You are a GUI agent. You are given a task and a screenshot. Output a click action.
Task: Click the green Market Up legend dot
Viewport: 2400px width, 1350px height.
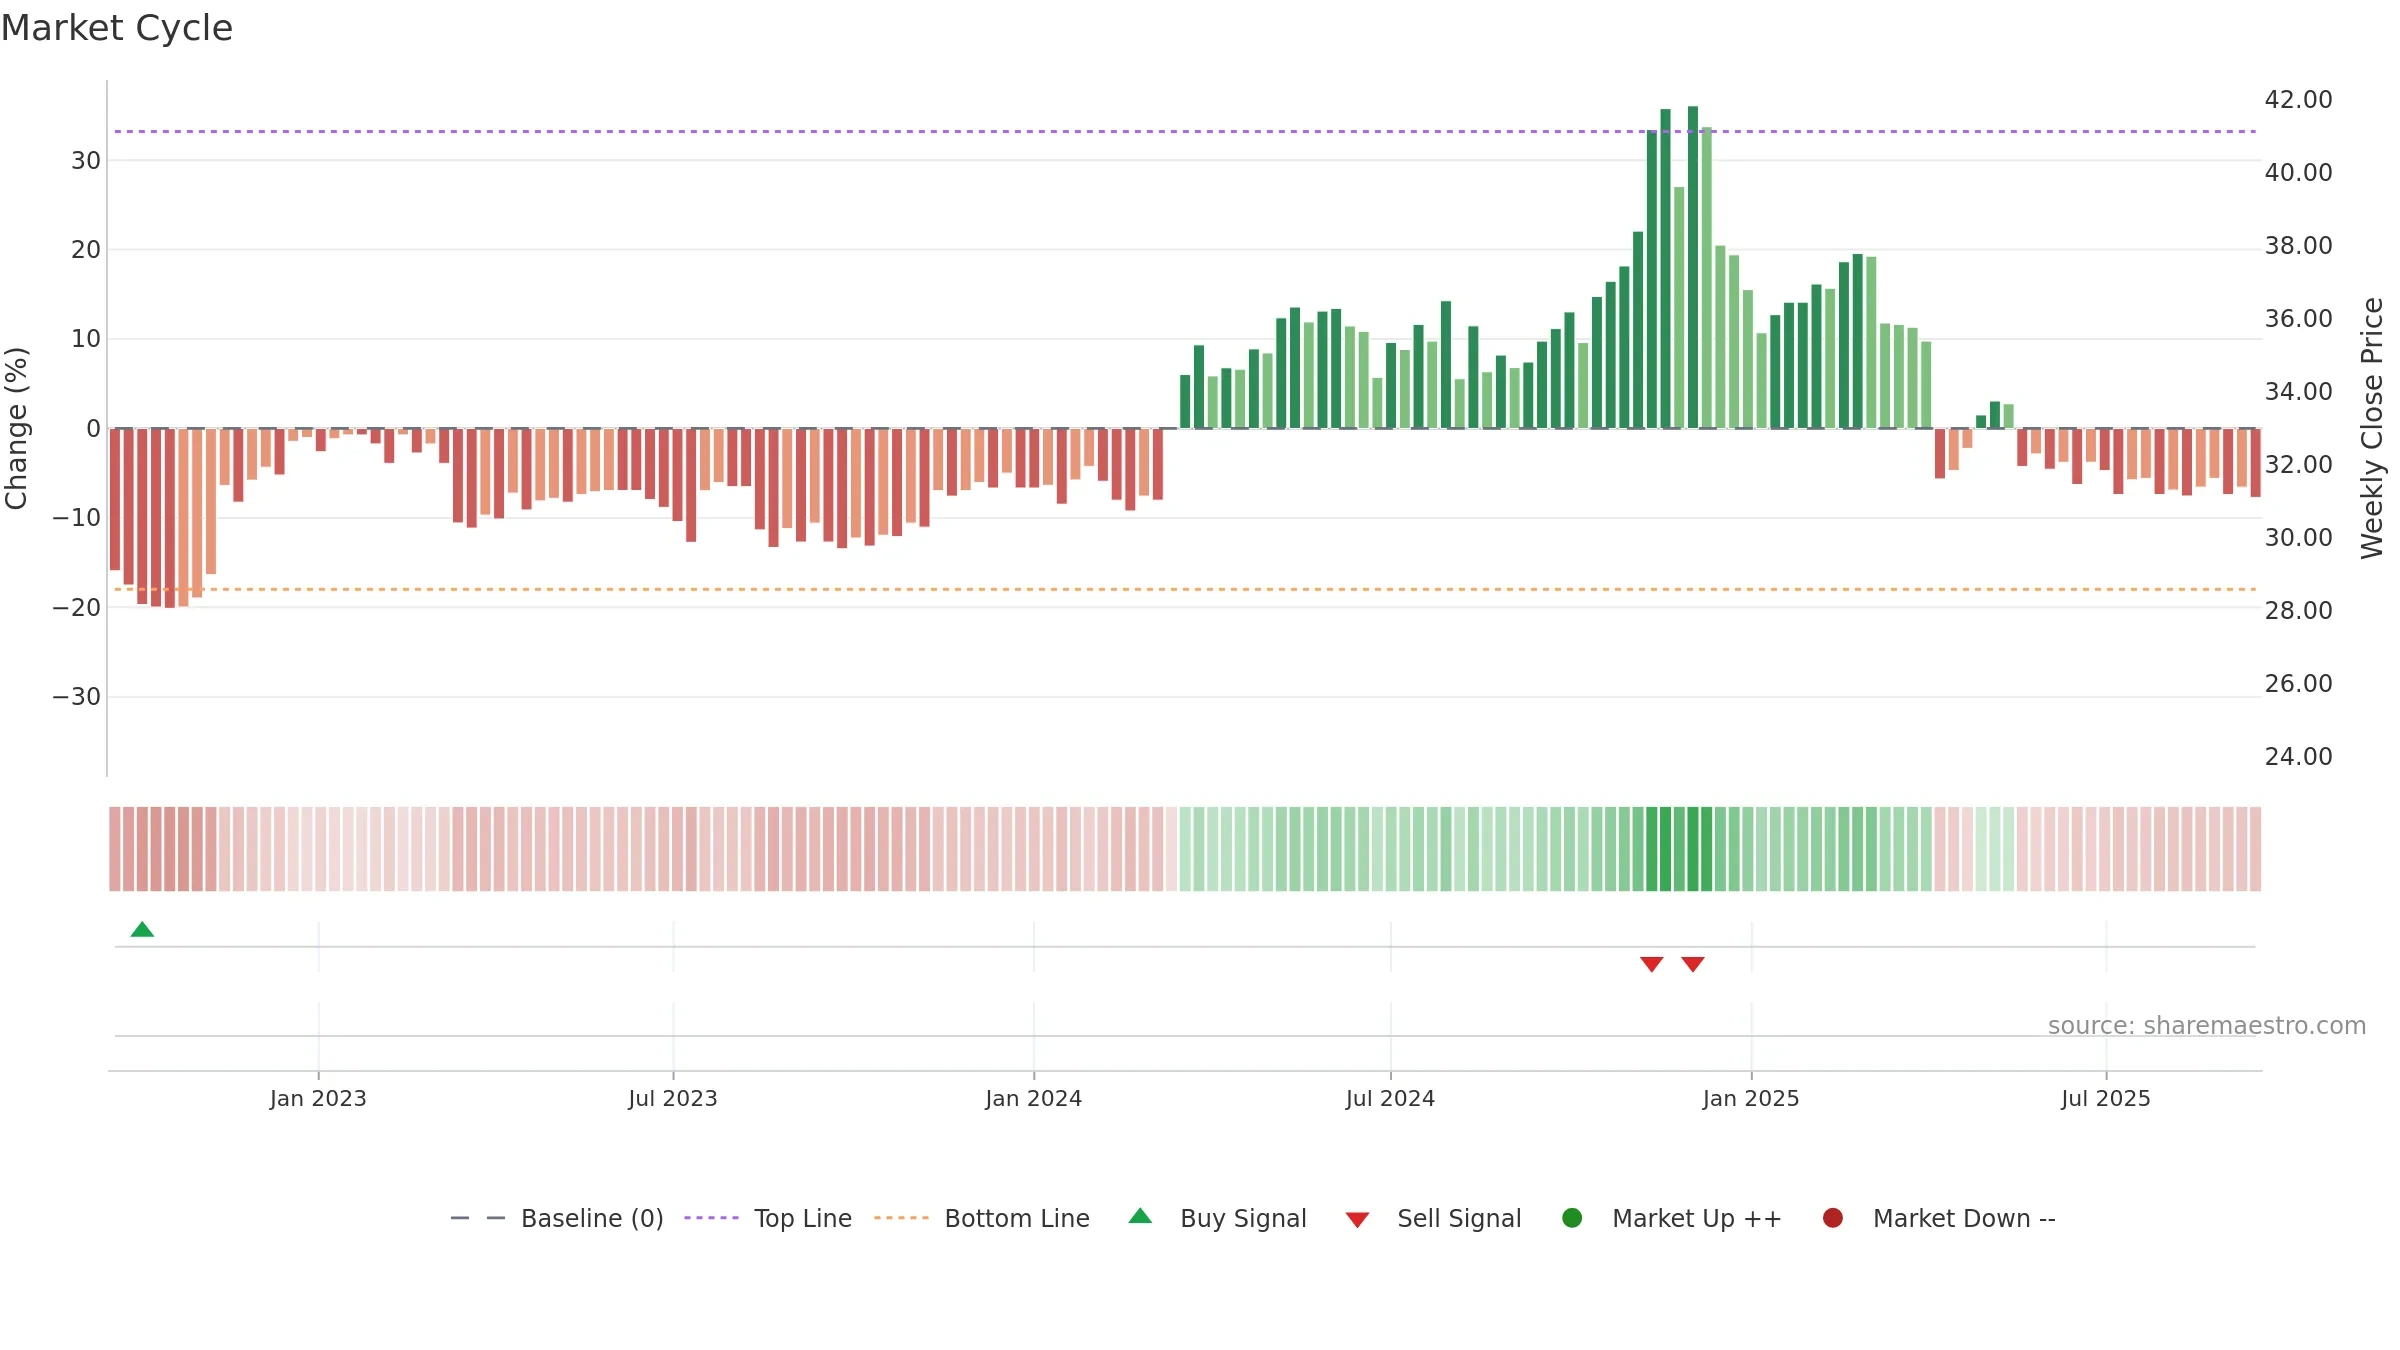(x=1572, y=1218)
